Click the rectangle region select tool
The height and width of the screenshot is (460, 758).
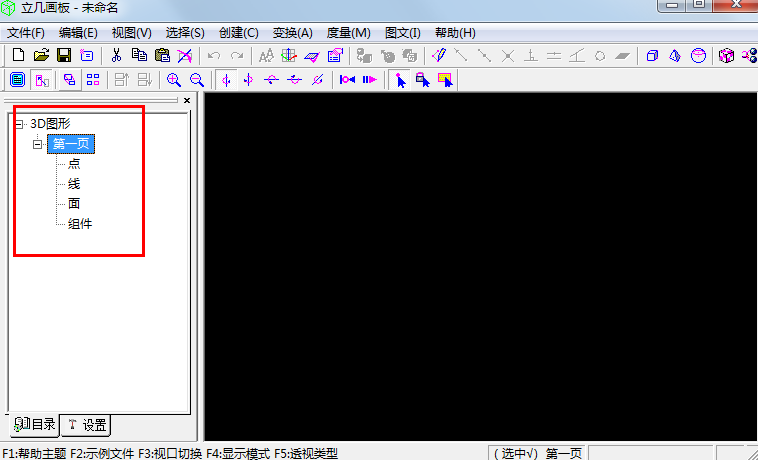tap(445, 80)
